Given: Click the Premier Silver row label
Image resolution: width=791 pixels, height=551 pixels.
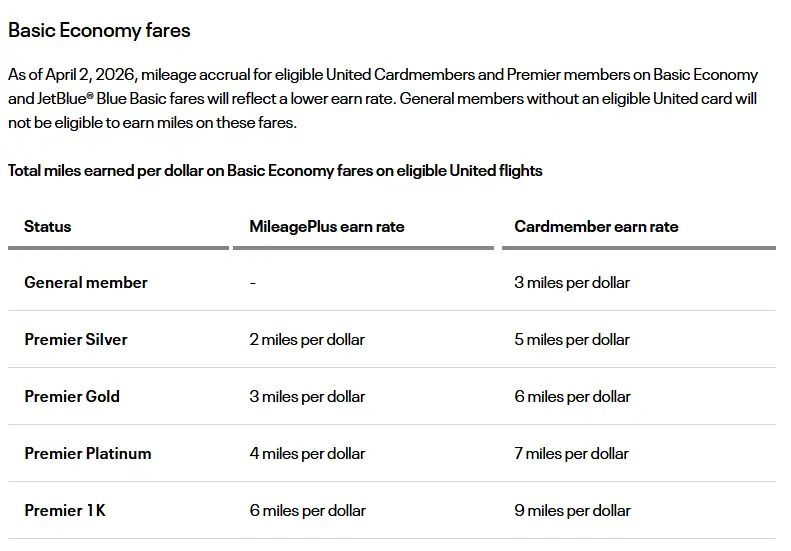Looking at the screenshot, I should point(76,340).
